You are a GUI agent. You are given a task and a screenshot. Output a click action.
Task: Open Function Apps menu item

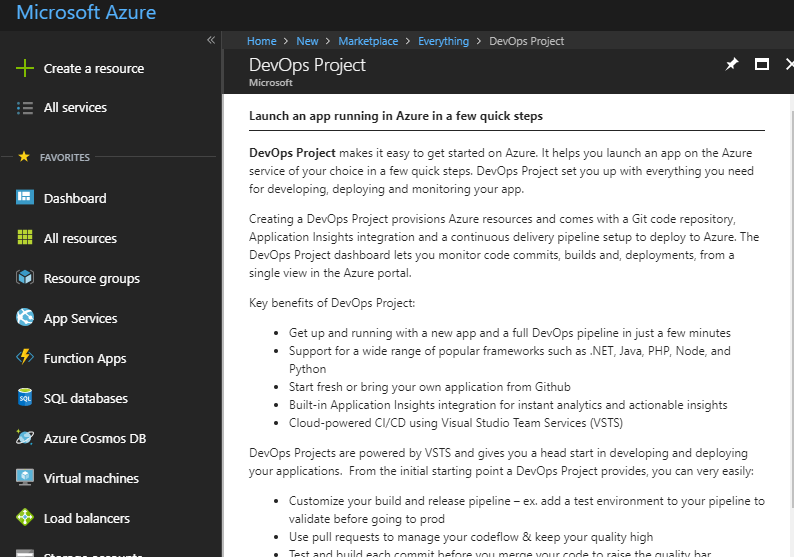[x=85, y=359]
